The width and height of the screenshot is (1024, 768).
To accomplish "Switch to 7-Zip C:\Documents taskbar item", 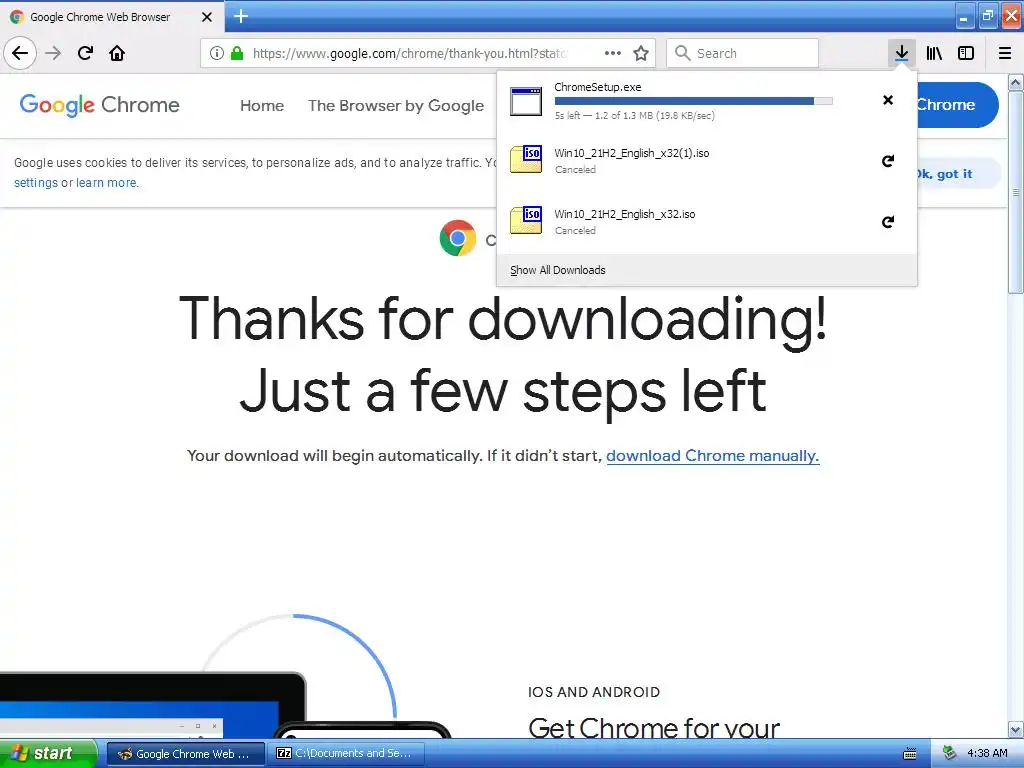I will pyautogui.click(x=347, y=754).
